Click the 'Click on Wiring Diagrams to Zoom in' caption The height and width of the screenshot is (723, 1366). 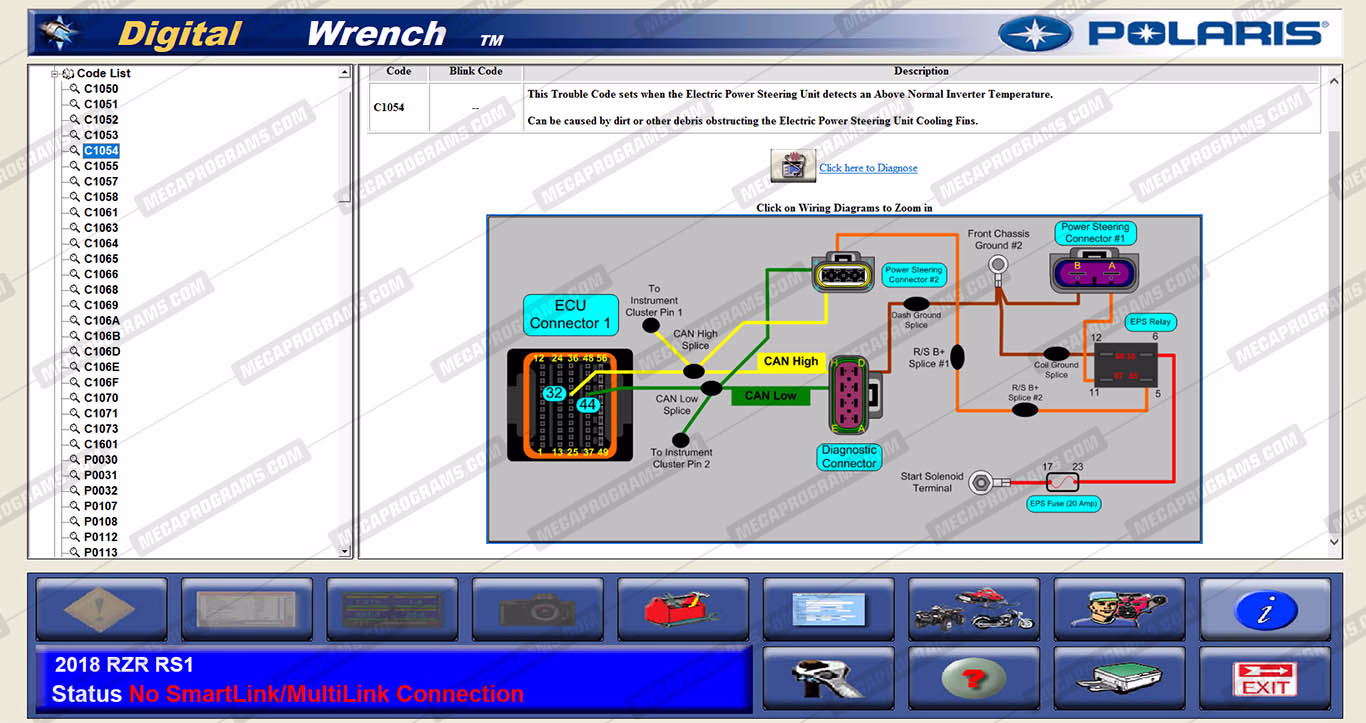tap(844, 208)
